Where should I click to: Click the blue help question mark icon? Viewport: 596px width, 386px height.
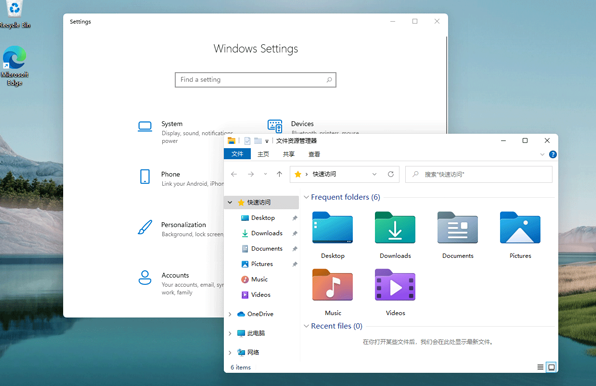click(x=553, y=154)
